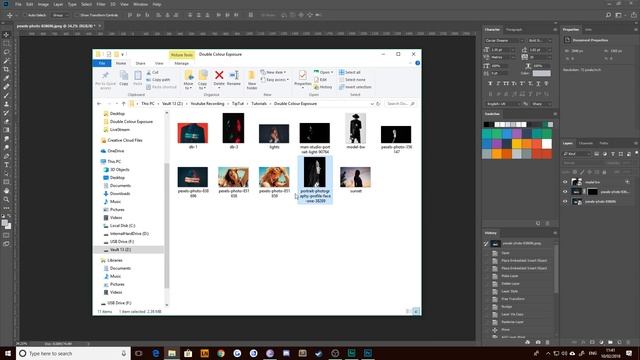The width and height of the screenshot is (640, 360).
Task: Click Rename in the Explorer ribbon
Action: coord(234,78)
